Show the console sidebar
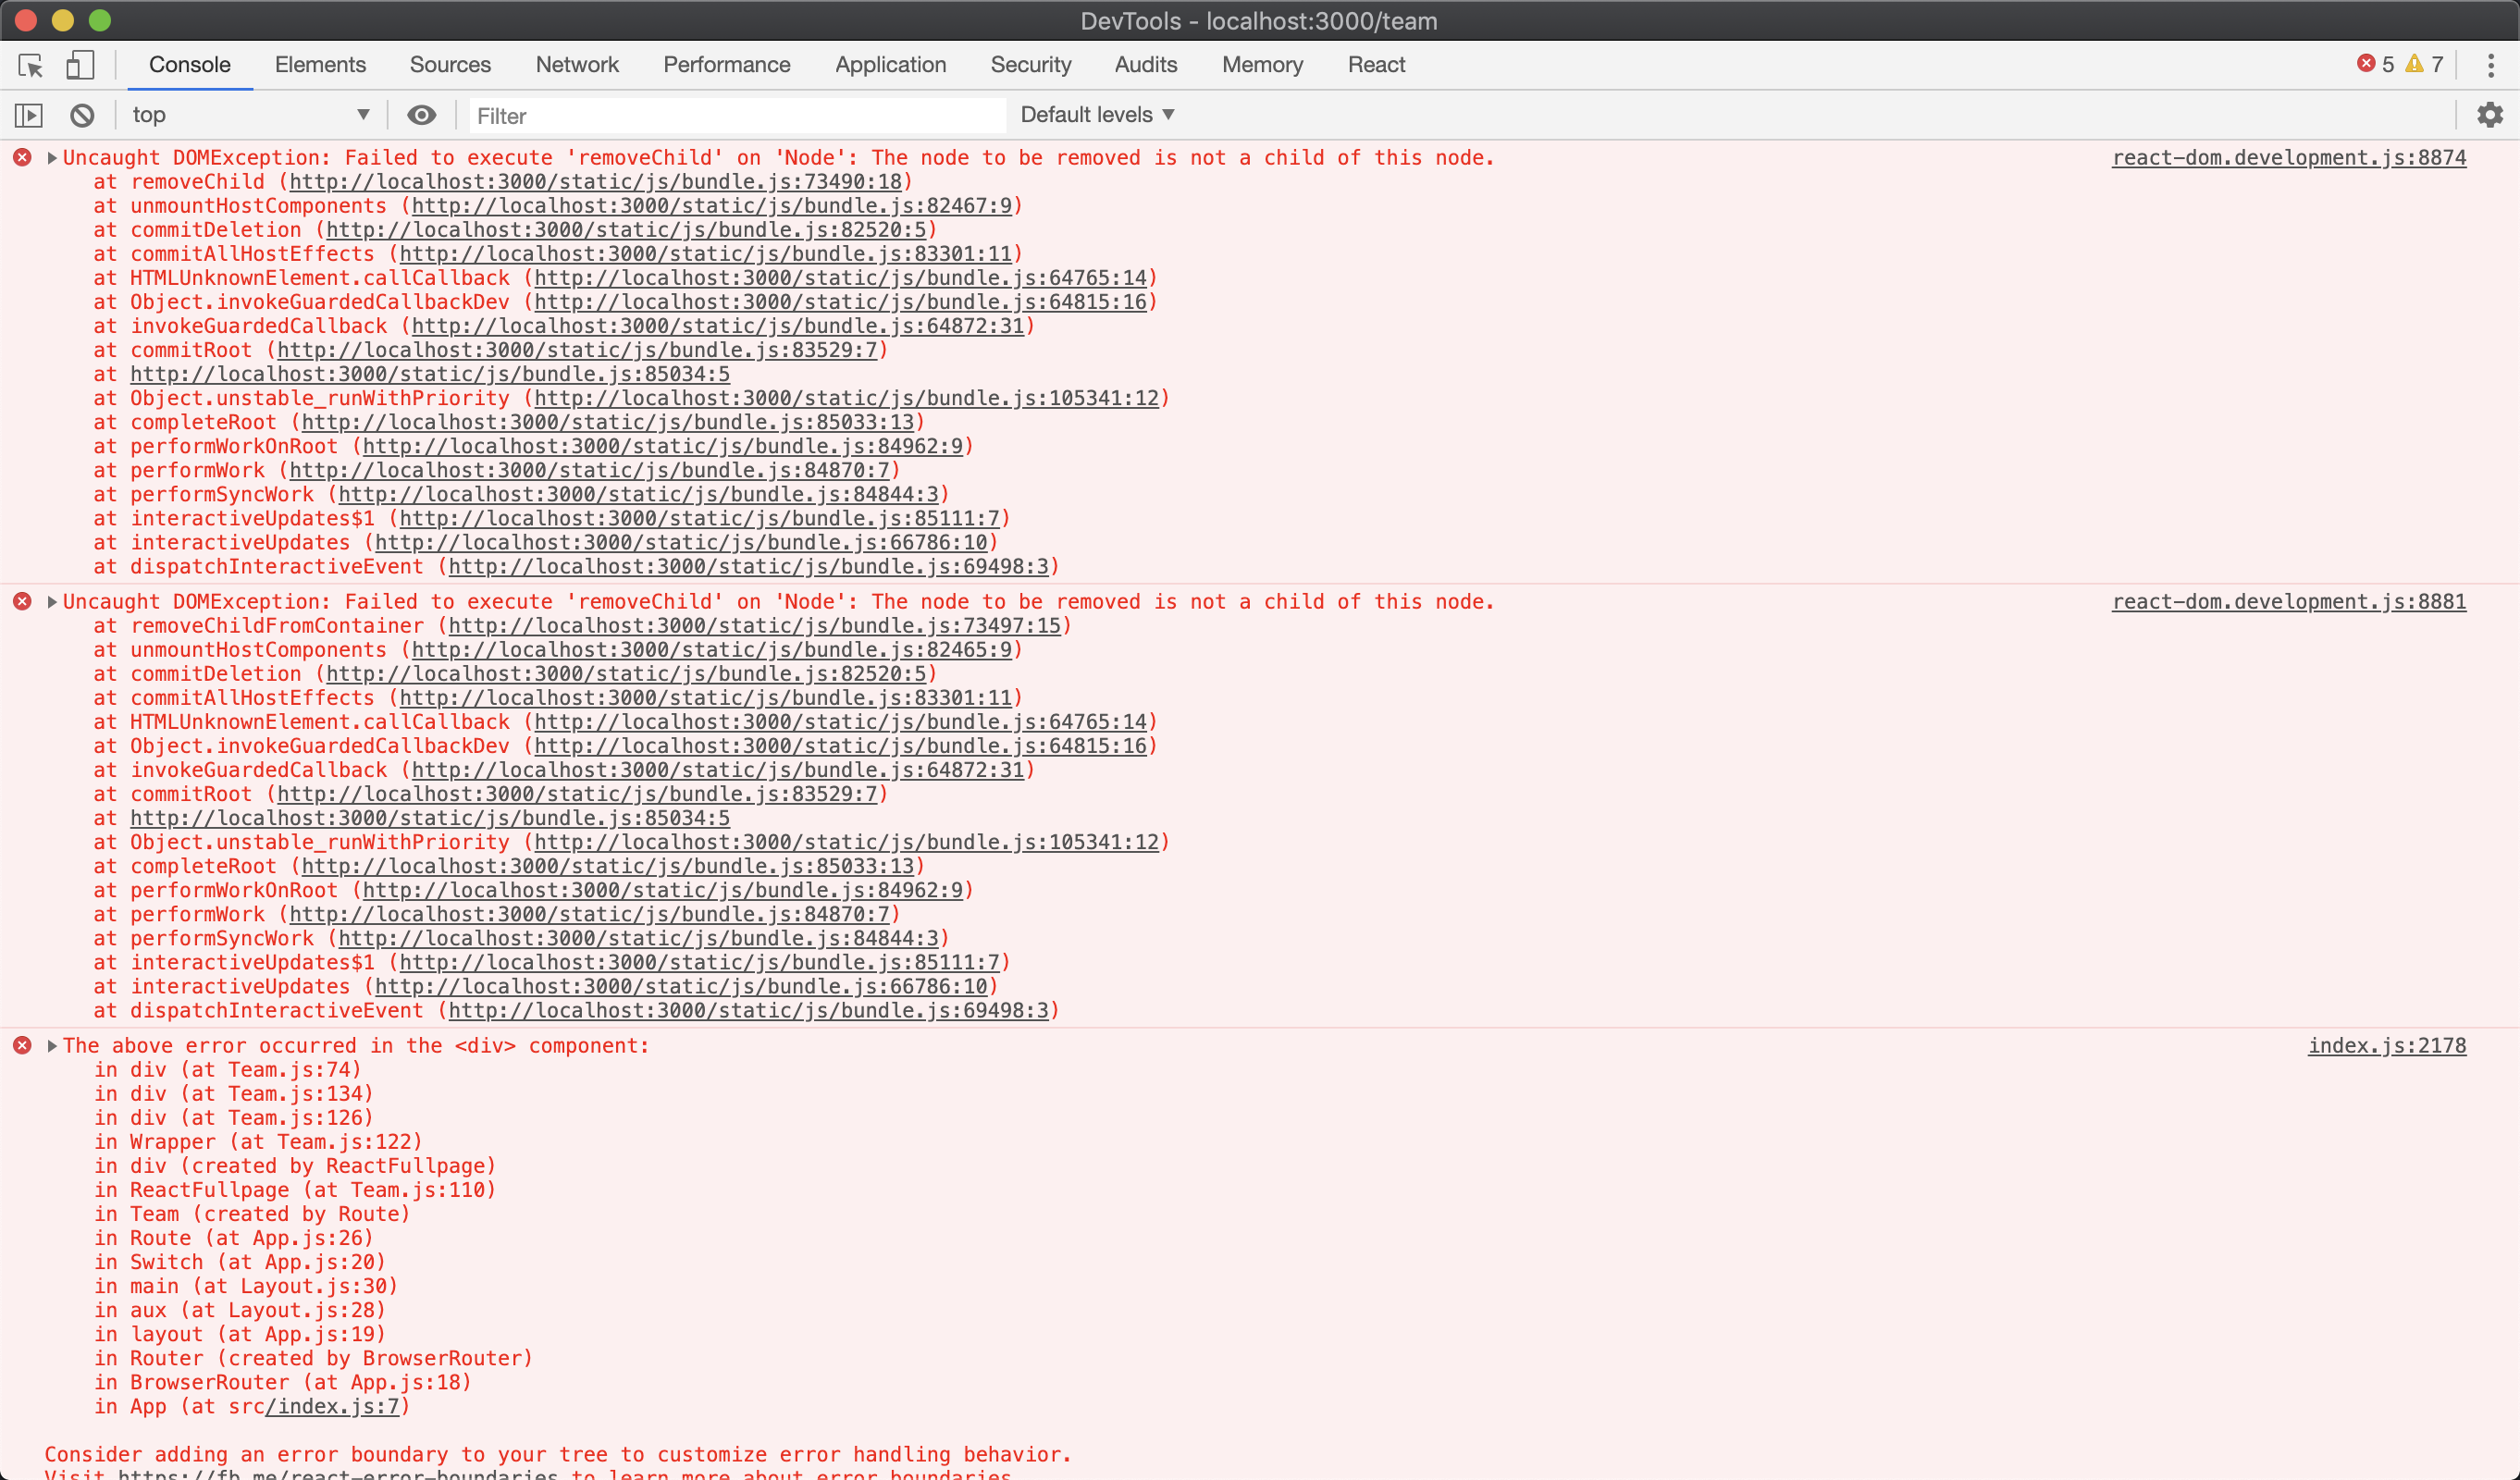This screenshot has width=2520, height=1480. 29,114
